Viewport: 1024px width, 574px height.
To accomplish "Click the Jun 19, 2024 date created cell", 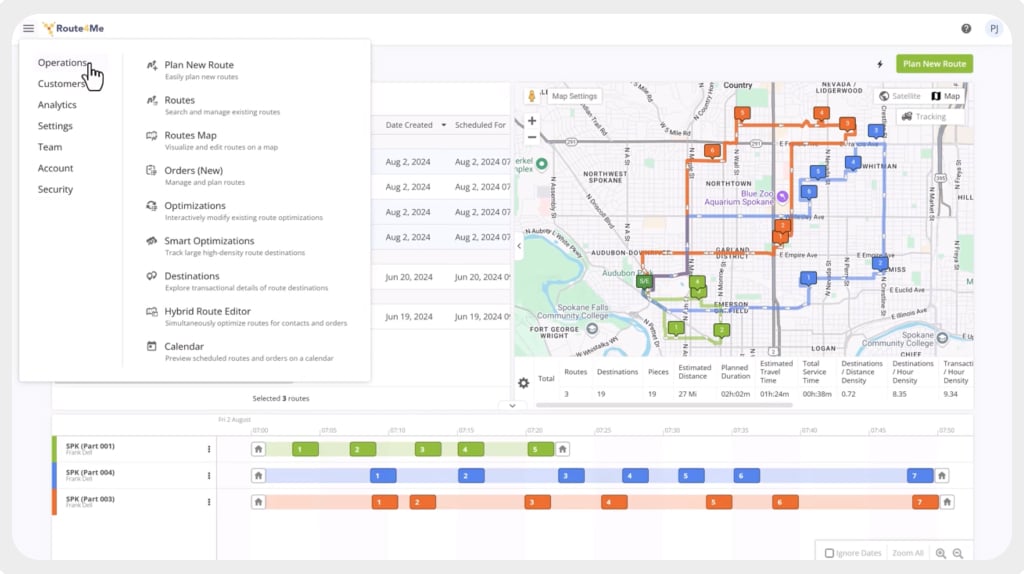I will (x=409, y=317).
